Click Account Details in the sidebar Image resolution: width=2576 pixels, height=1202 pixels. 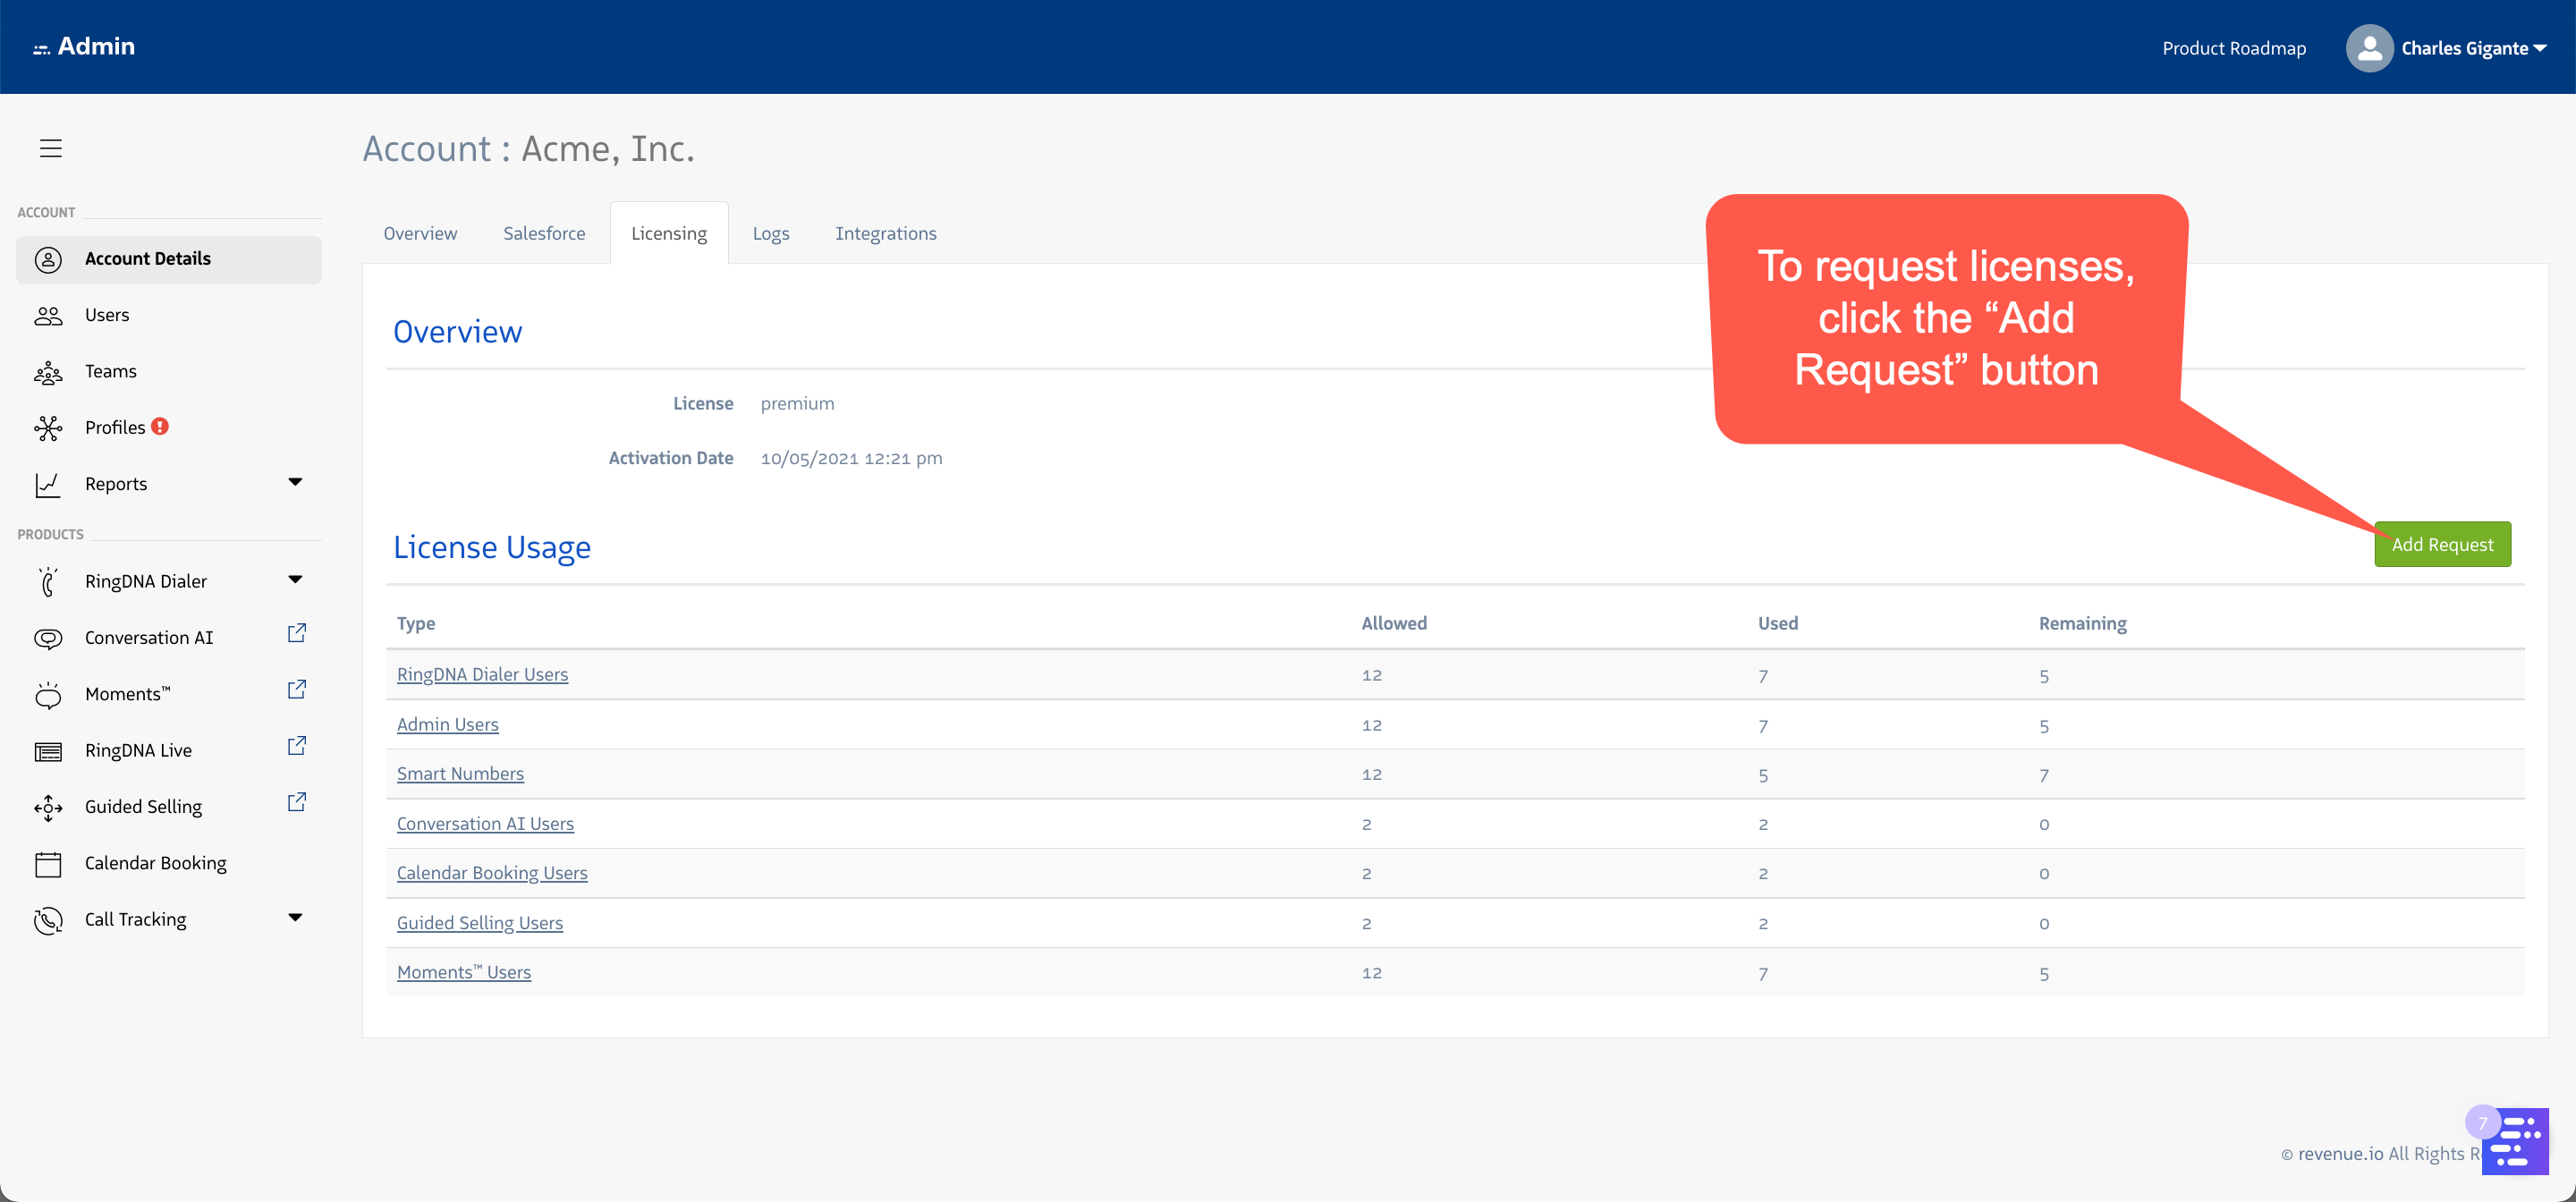tap(148, 258)
